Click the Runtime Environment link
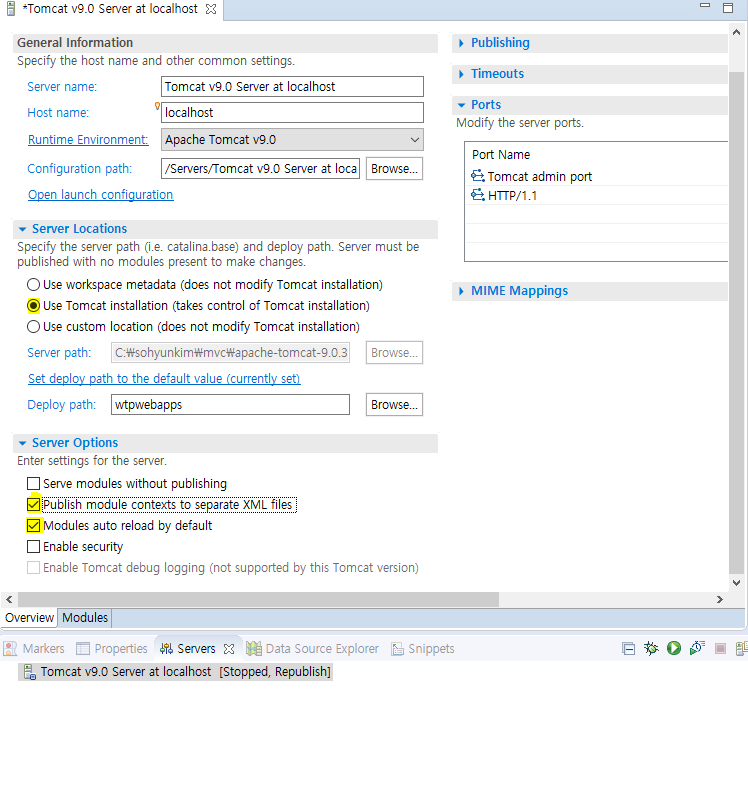Viewport: 748px width, 805px height. pos(88,140)
